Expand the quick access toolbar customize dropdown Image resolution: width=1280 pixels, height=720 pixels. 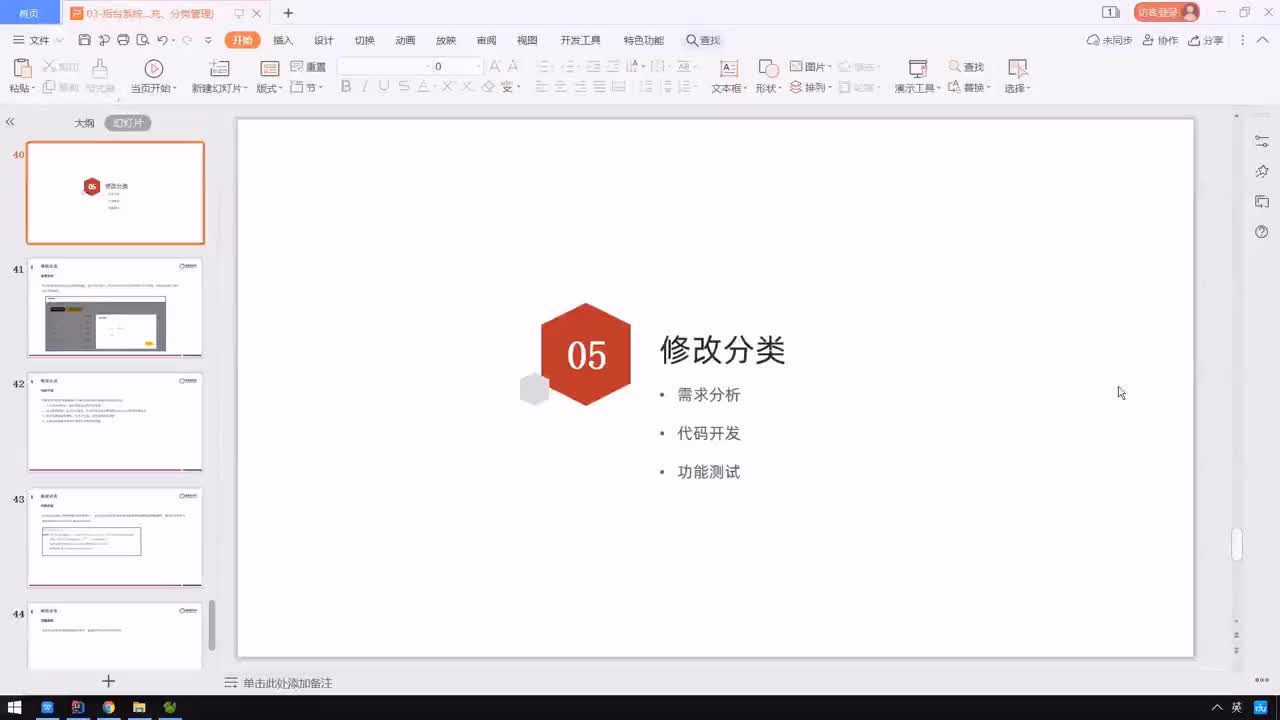tap(208, 40)
